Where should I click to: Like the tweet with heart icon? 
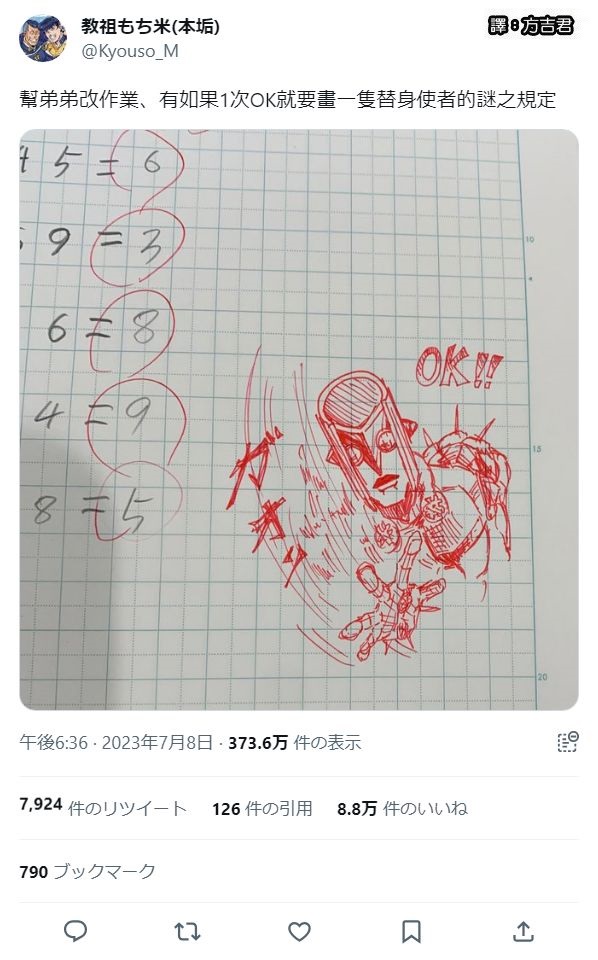[x=299, y=931]
